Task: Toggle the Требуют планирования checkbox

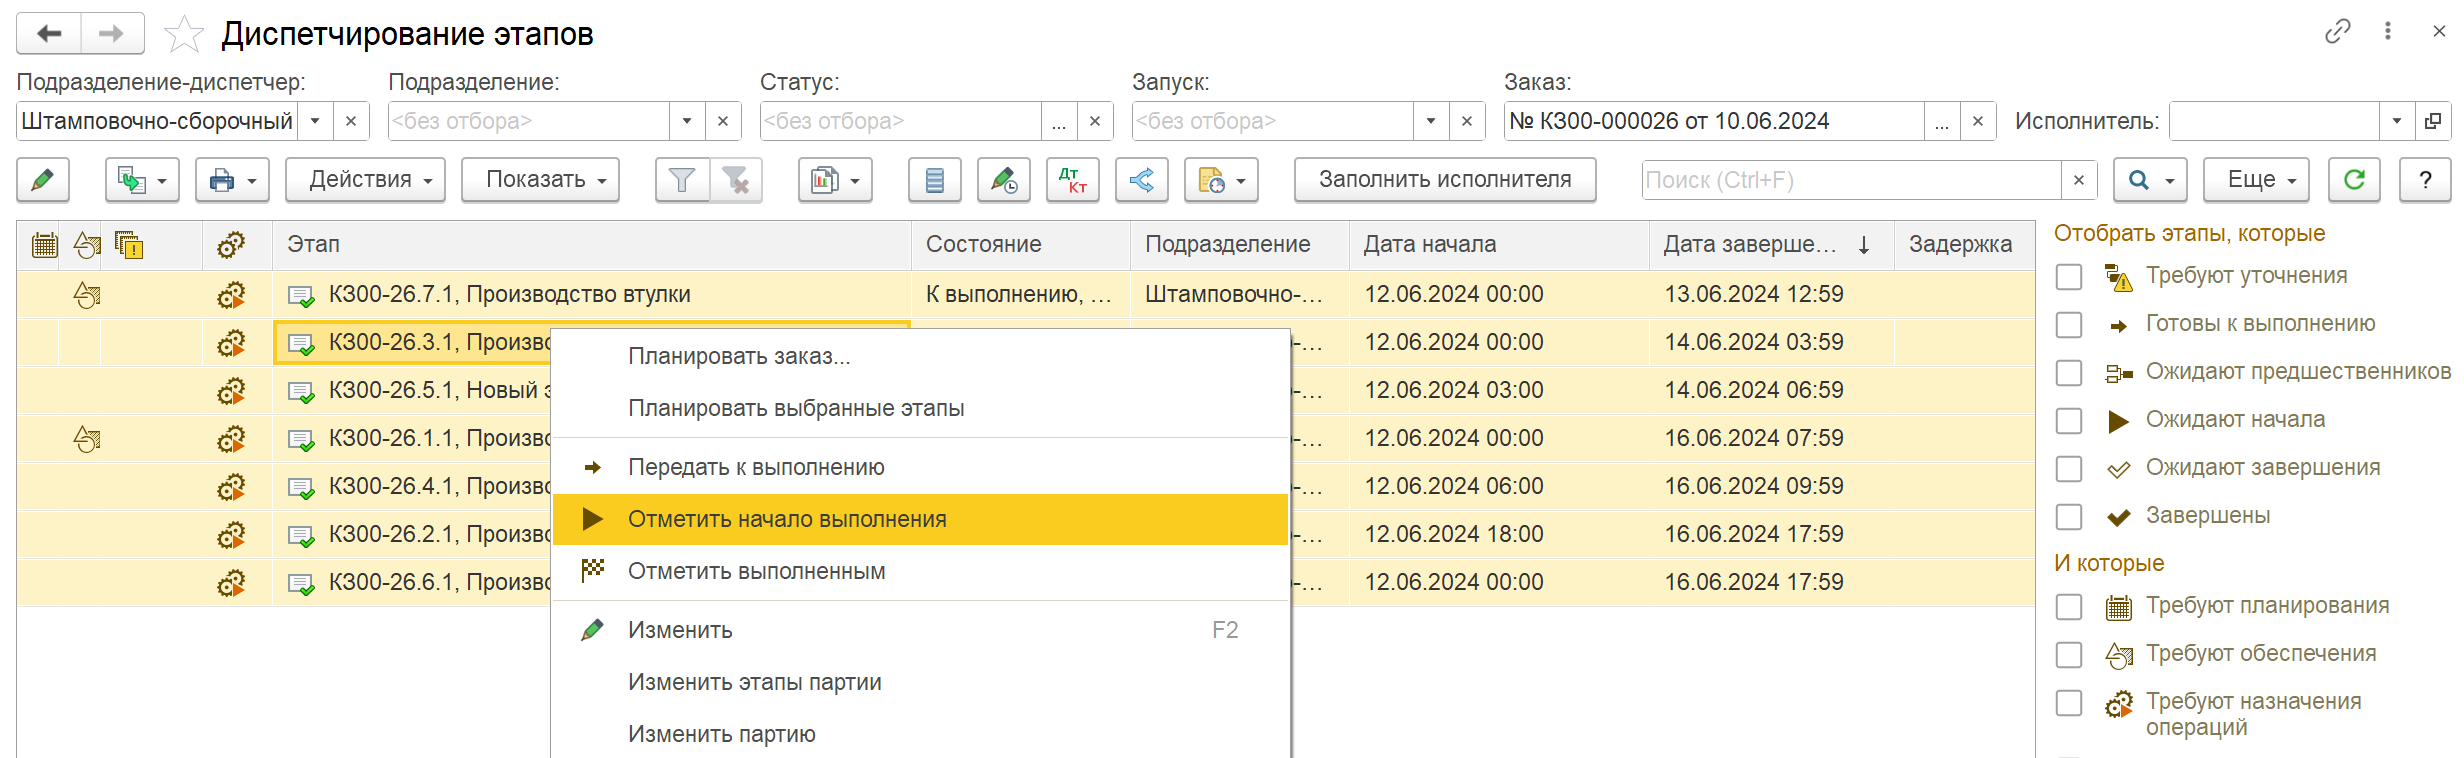Action: pos(2069,607)
